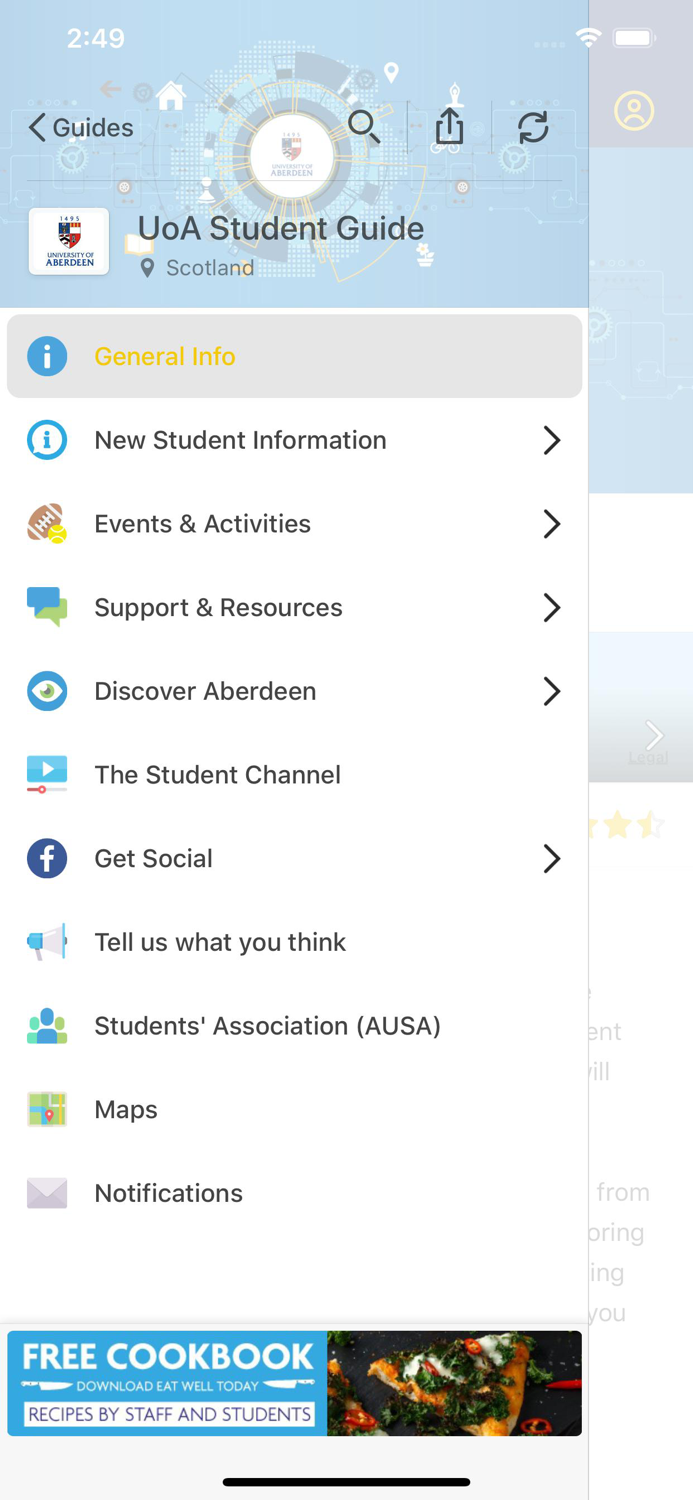Open the Legal panel chevron on the right
Image resolution: width=693 pixels, height=1500 pixels.
tap(655, 736)
